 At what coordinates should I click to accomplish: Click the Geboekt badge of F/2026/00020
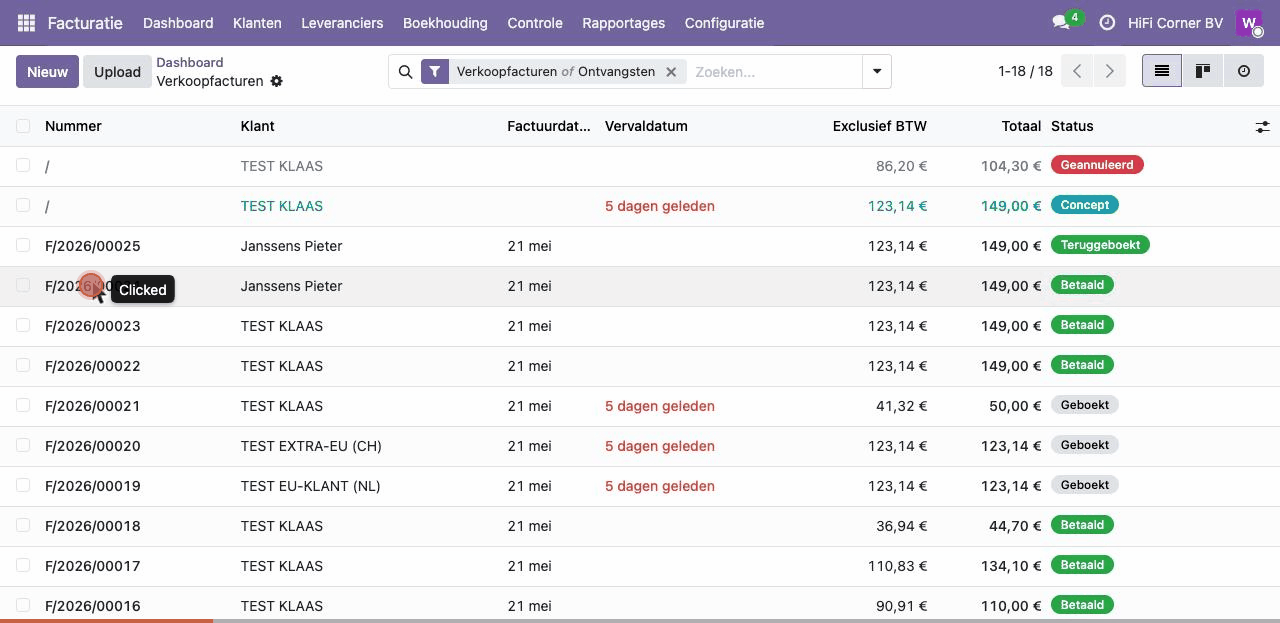(1085, 445)
